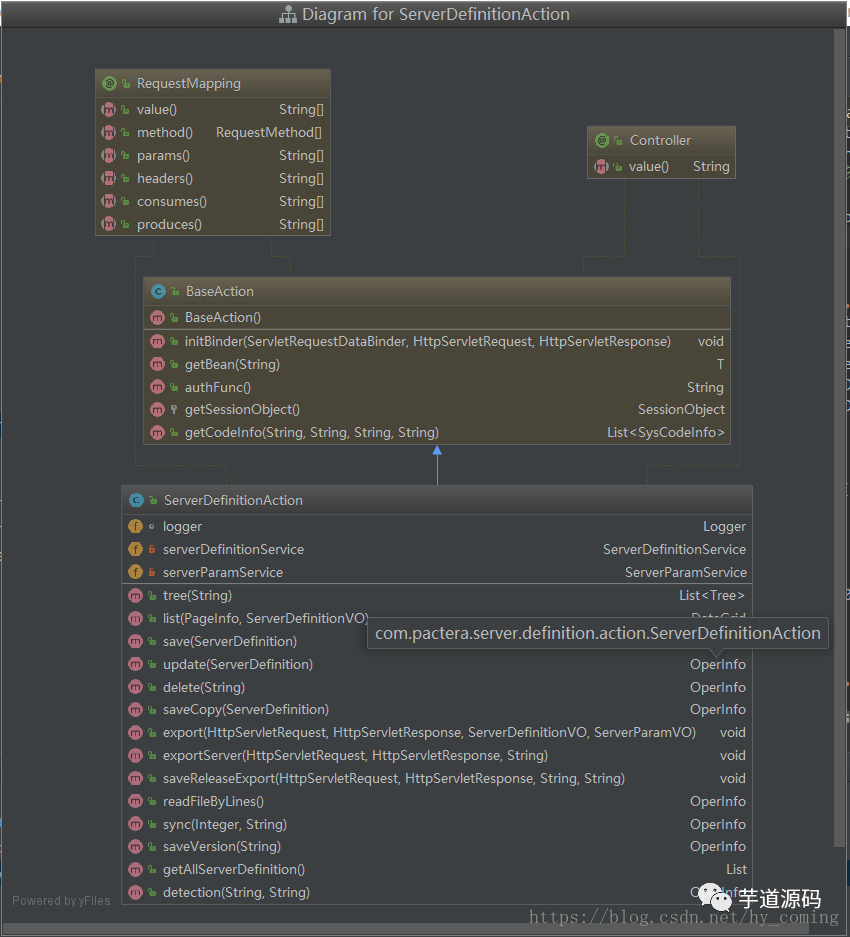
Task: Select the serverParamService field row
Action: tap(437, 572)
